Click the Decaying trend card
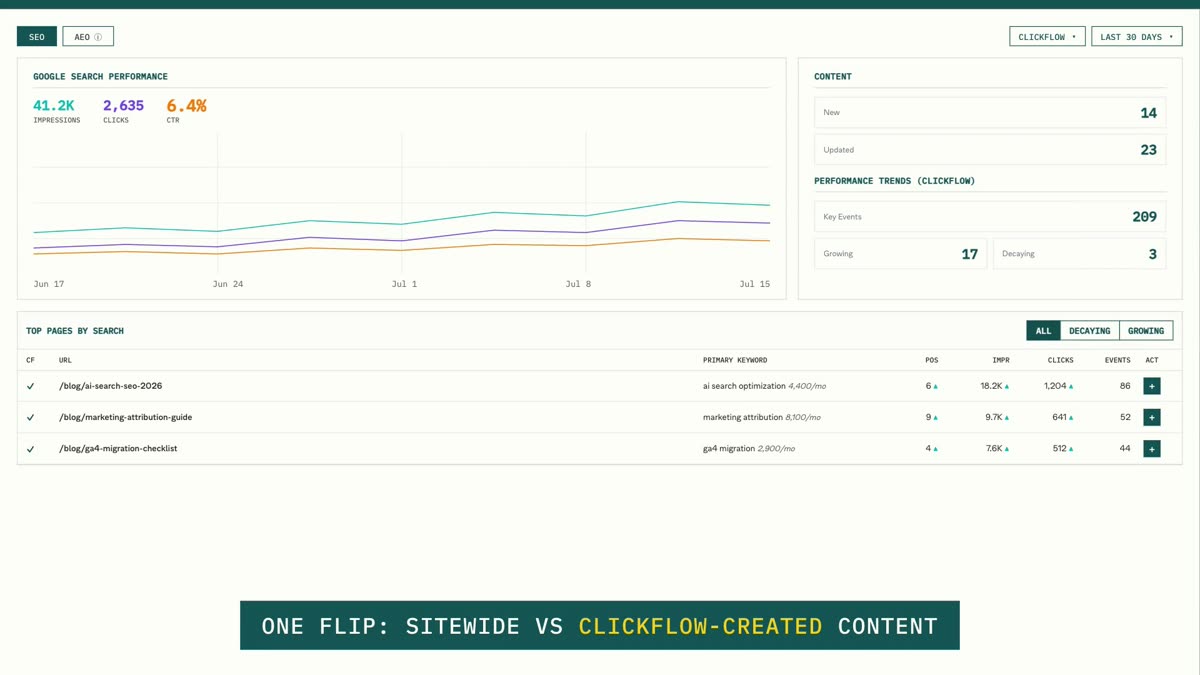Viewport: 1200px width, 675px height. pyautogui.click(x=1080, y=254)
